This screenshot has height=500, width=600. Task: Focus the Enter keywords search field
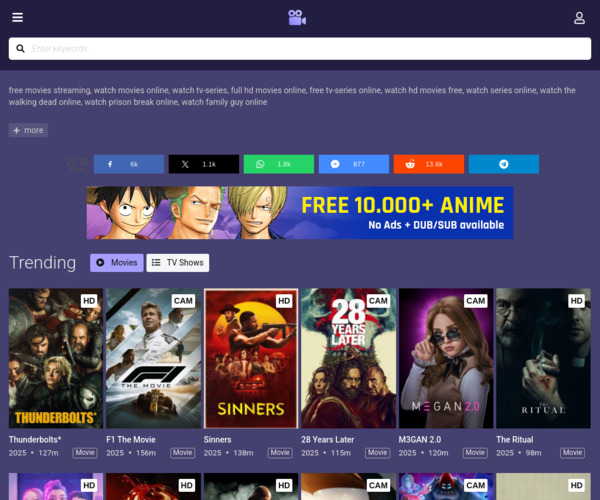pyautogui.click(x=300, y=49)
